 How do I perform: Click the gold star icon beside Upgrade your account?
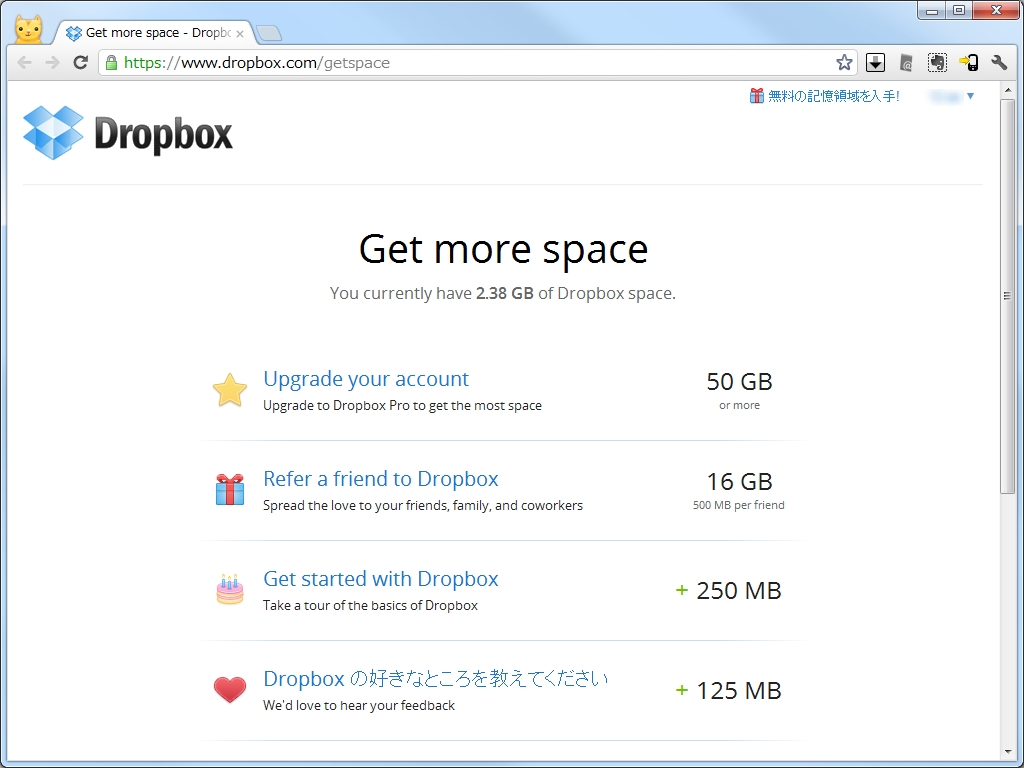pyautogui.click(x=230, y=390)
